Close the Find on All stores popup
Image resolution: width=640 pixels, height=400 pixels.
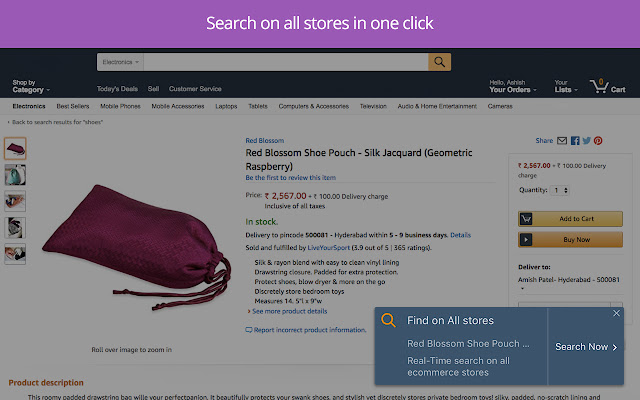coord(616,314)
